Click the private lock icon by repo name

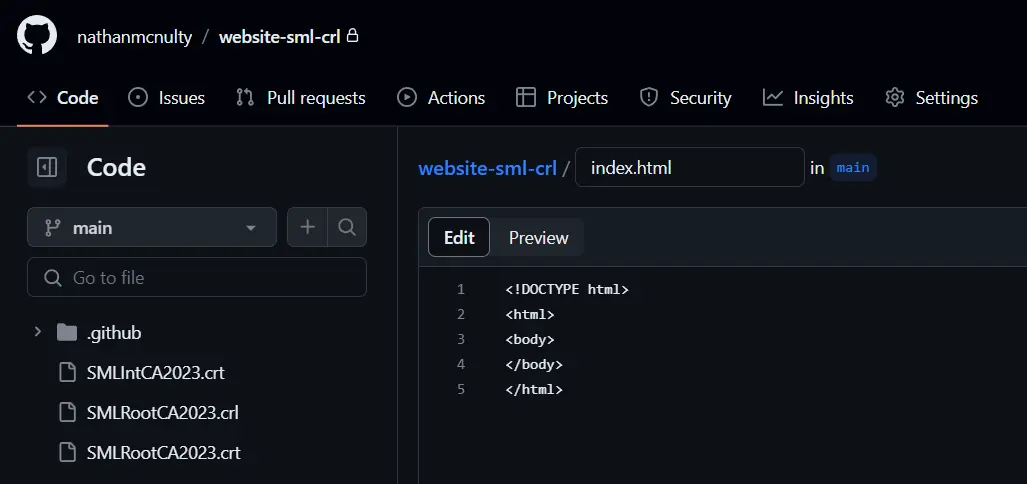352,36
